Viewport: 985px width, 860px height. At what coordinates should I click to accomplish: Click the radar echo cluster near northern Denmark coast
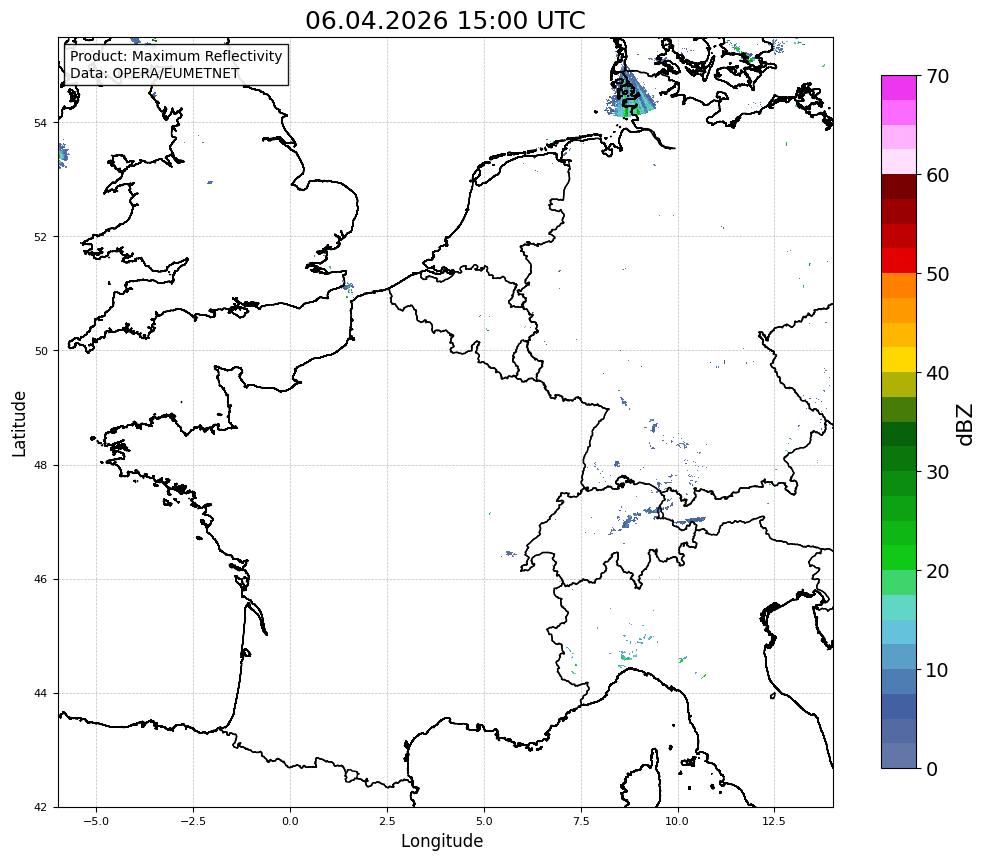point(630,95)
